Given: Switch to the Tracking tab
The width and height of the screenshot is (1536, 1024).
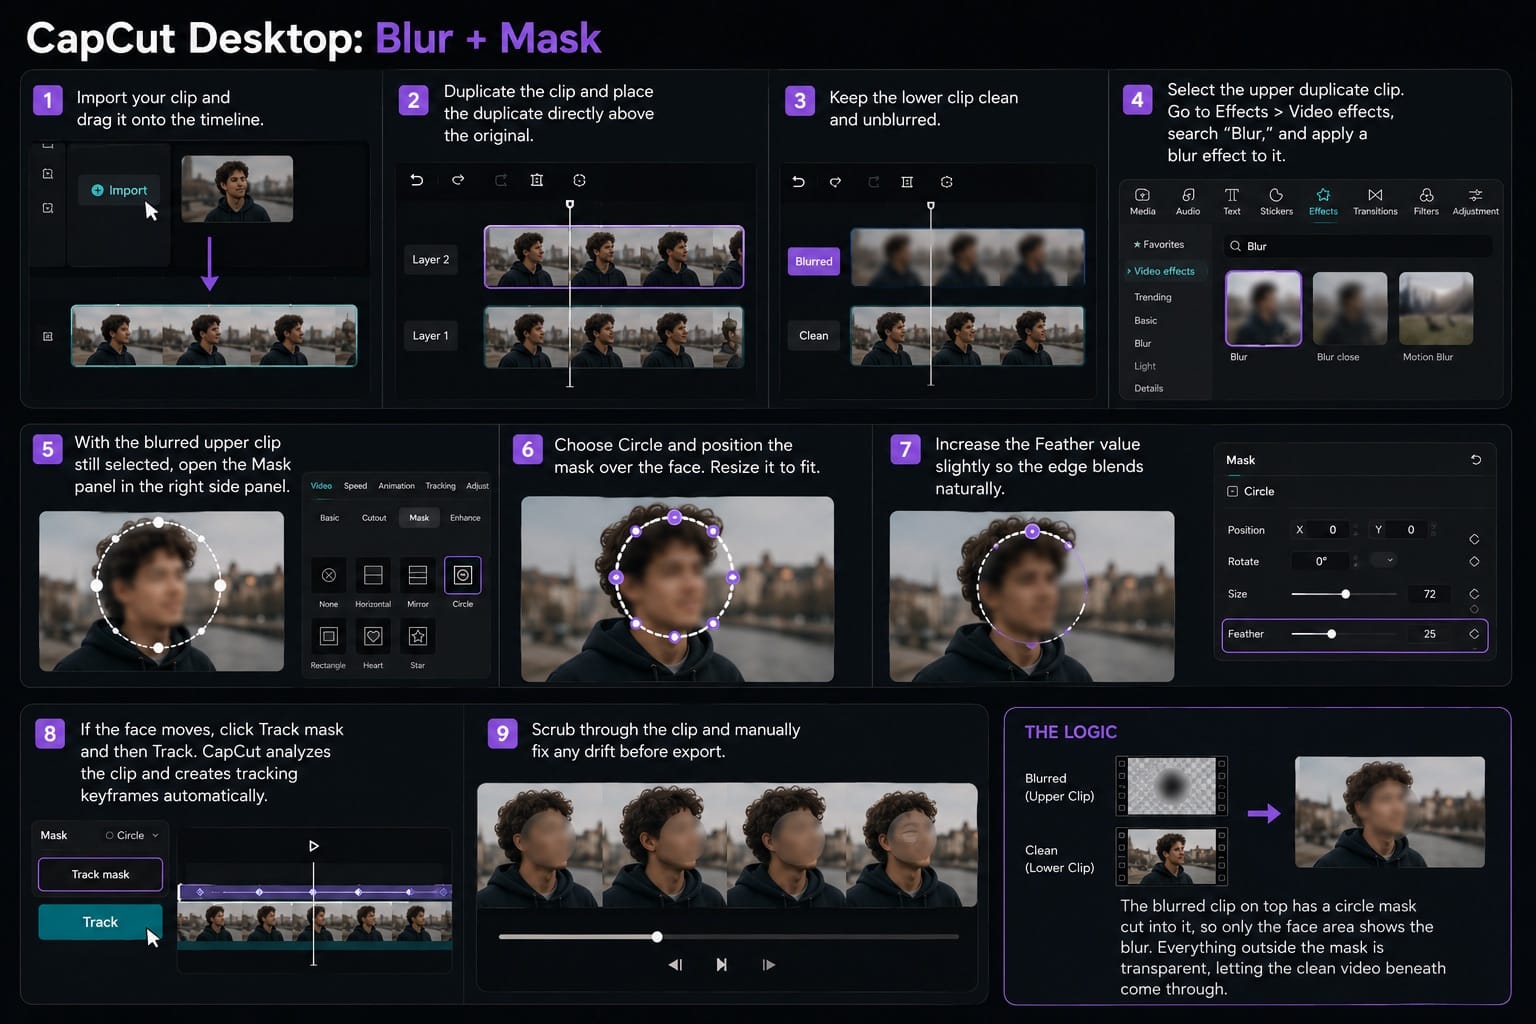Looking at the screenshot, I should click(440, 486).
